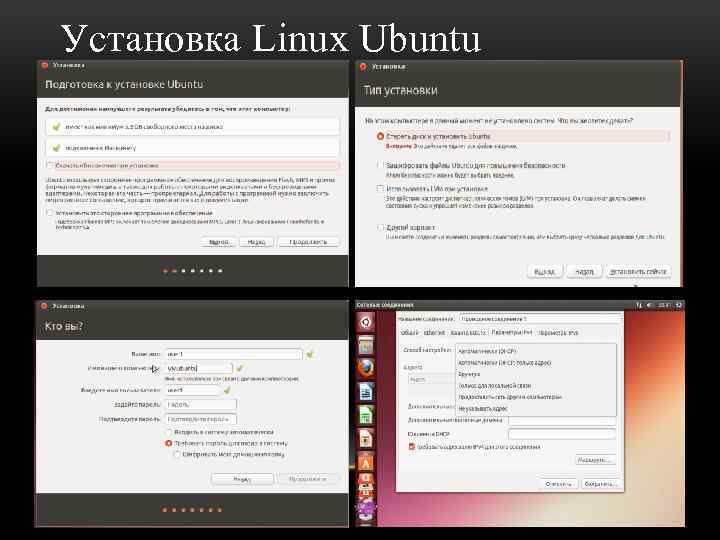This screenshot has height=540, width=720.
Task: Switch to the 'Параметры IPv6' tab
Action: click(558, 332)
